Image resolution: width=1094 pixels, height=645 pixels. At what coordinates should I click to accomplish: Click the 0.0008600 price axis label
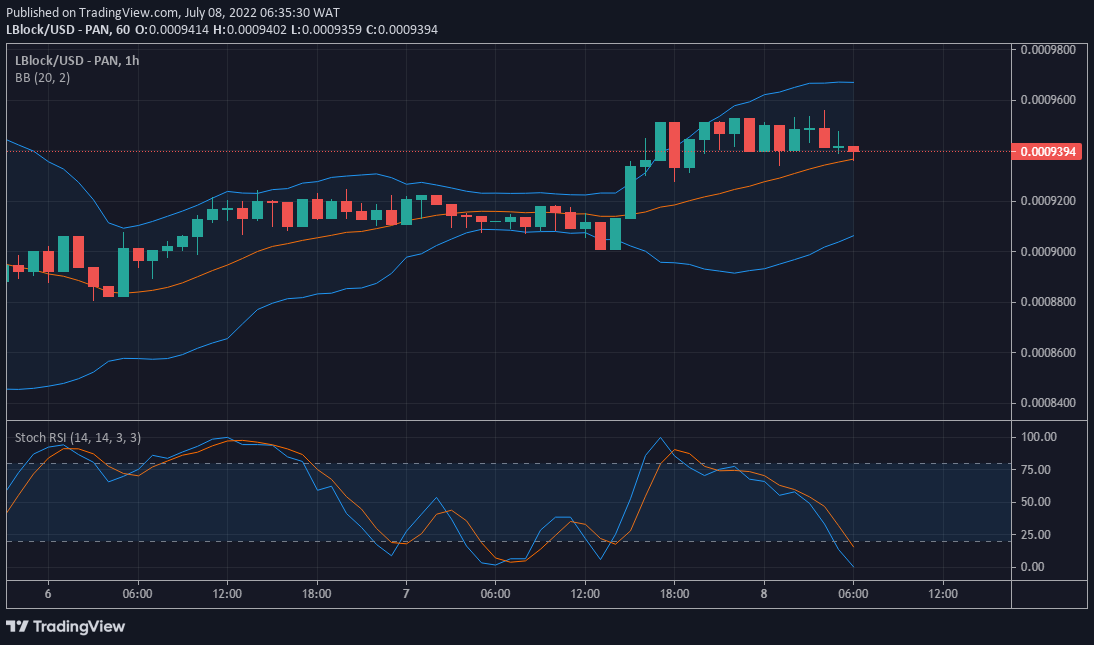click(1048, 353)
